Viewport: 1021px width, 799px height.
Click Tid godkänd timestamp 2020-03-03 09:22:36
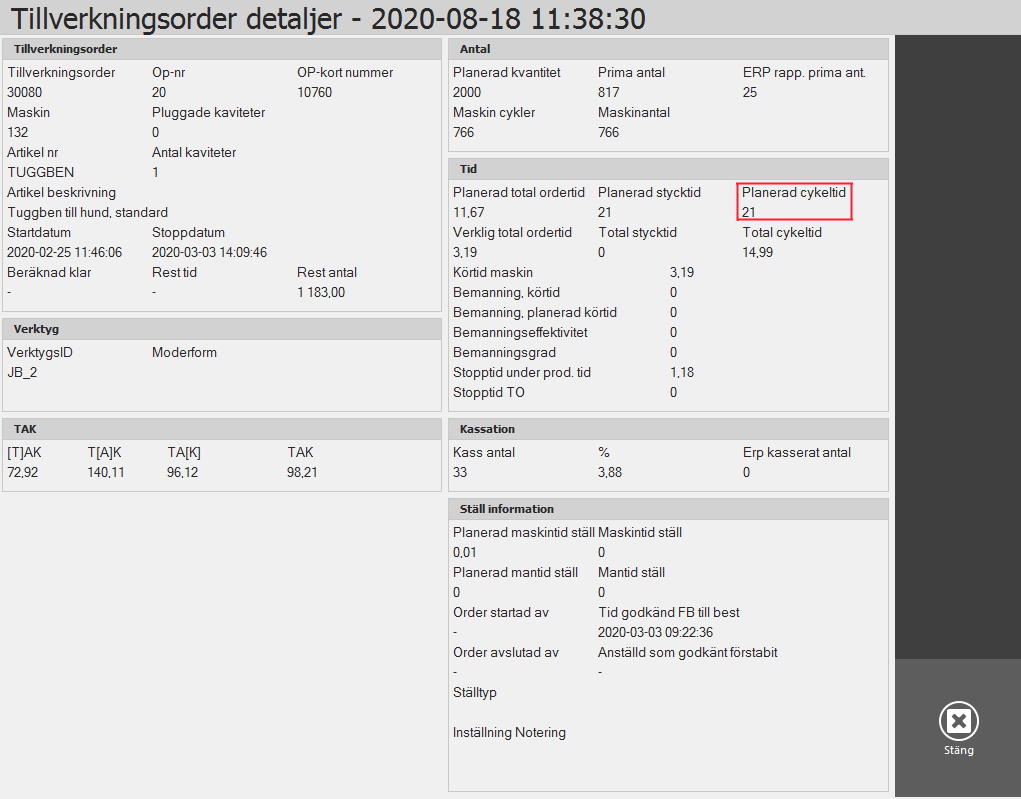[x=656, y=632]
